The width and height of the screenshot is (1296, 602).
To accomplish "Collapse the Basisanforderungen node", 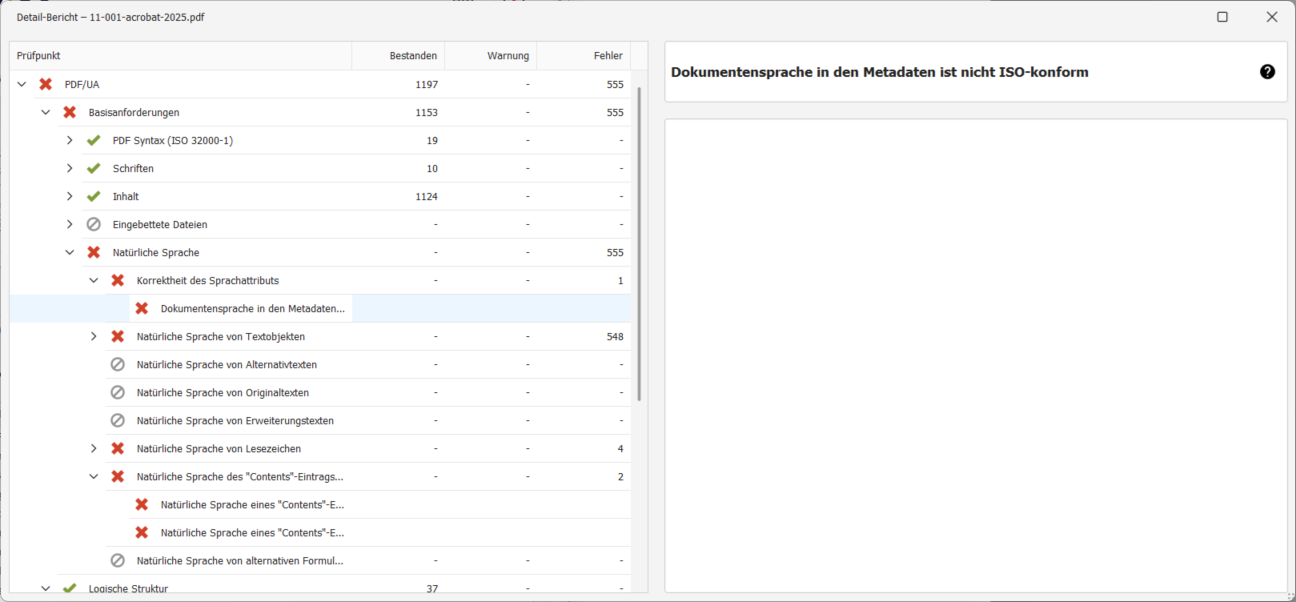I will (x=46, y=113).
